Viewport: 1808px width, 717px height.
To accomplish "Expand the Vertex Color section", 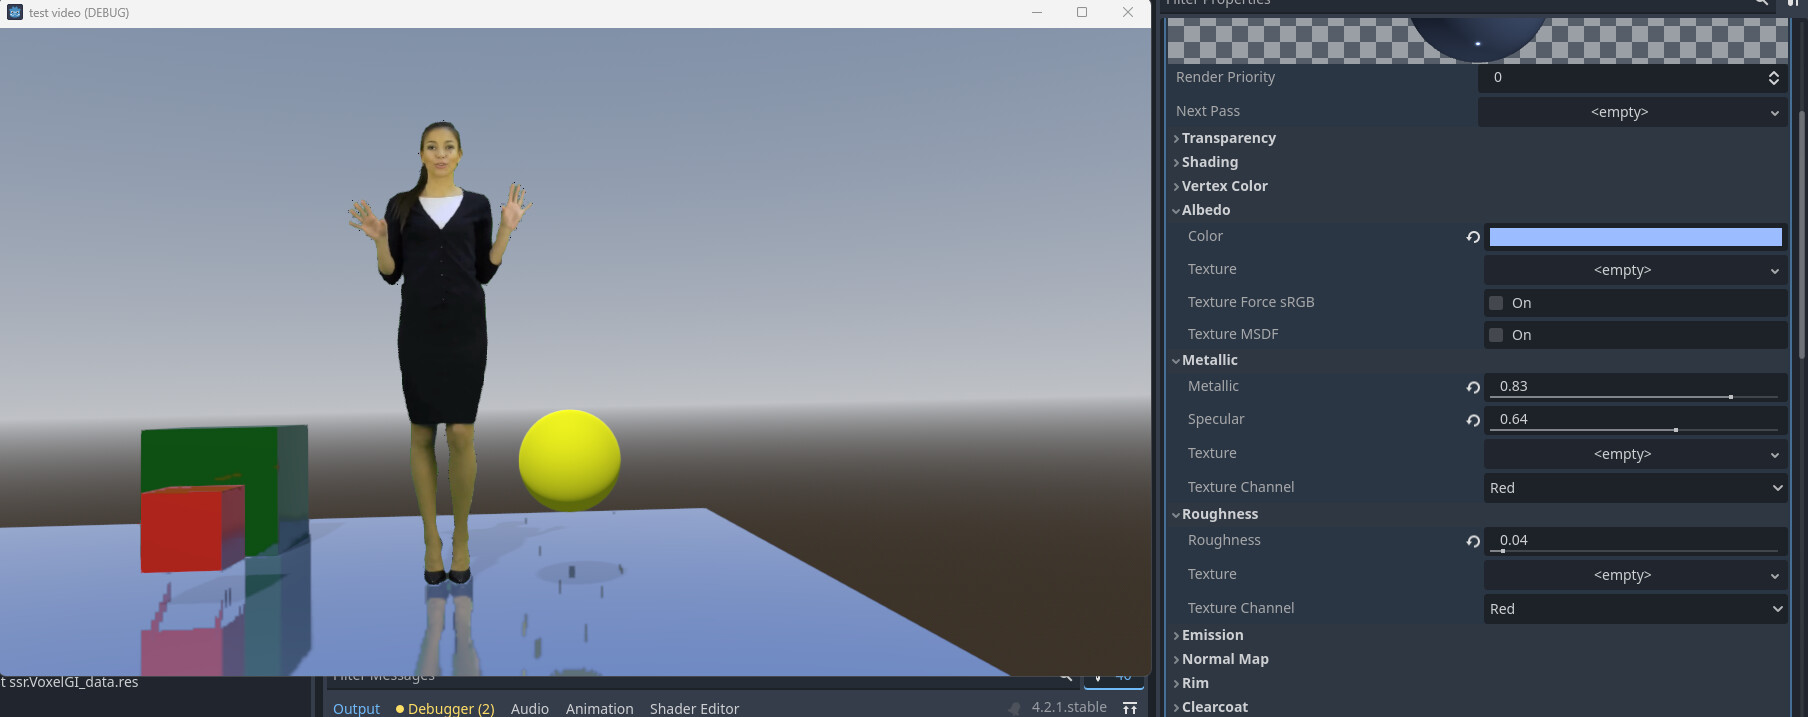I will click(x=1224, y=186).
